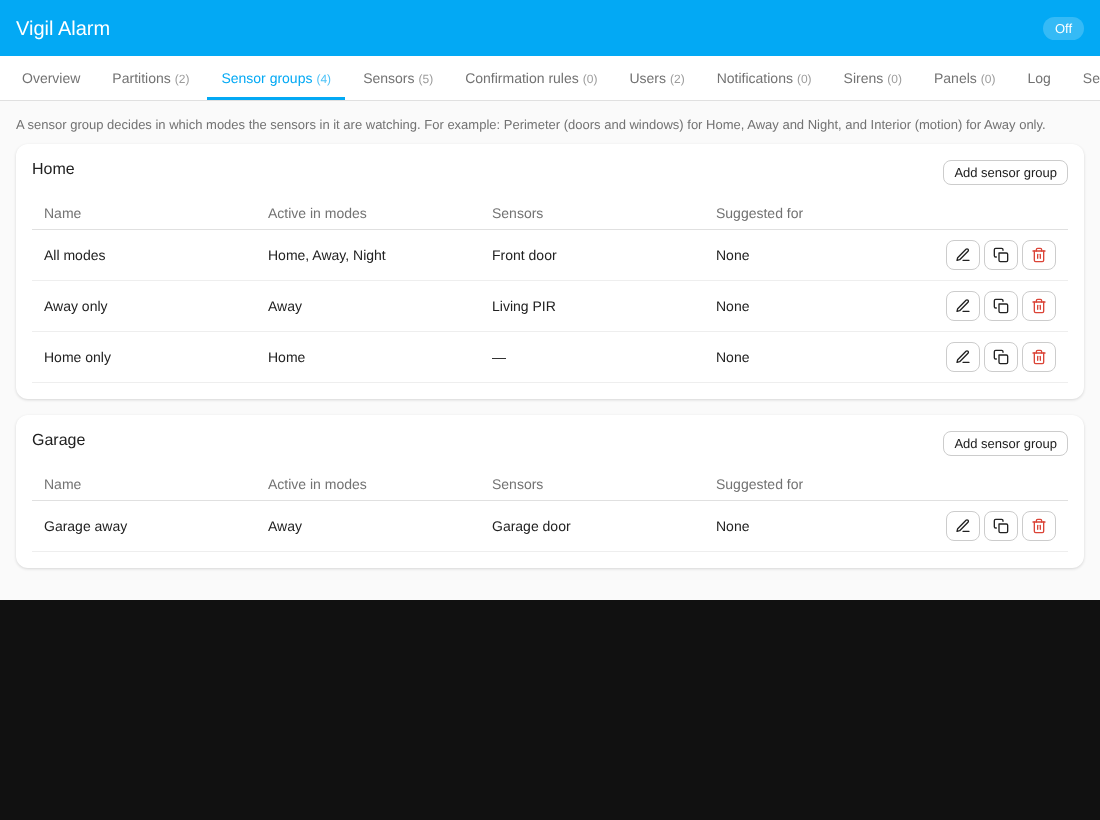Show the Sirens tab

(x=872, y=79)
